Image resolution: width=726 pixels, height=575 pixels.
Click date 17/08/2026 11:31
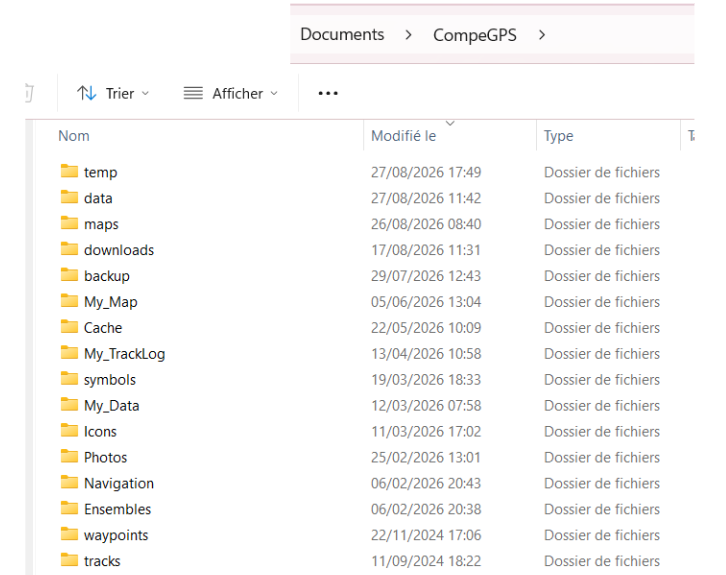(426, 250)
